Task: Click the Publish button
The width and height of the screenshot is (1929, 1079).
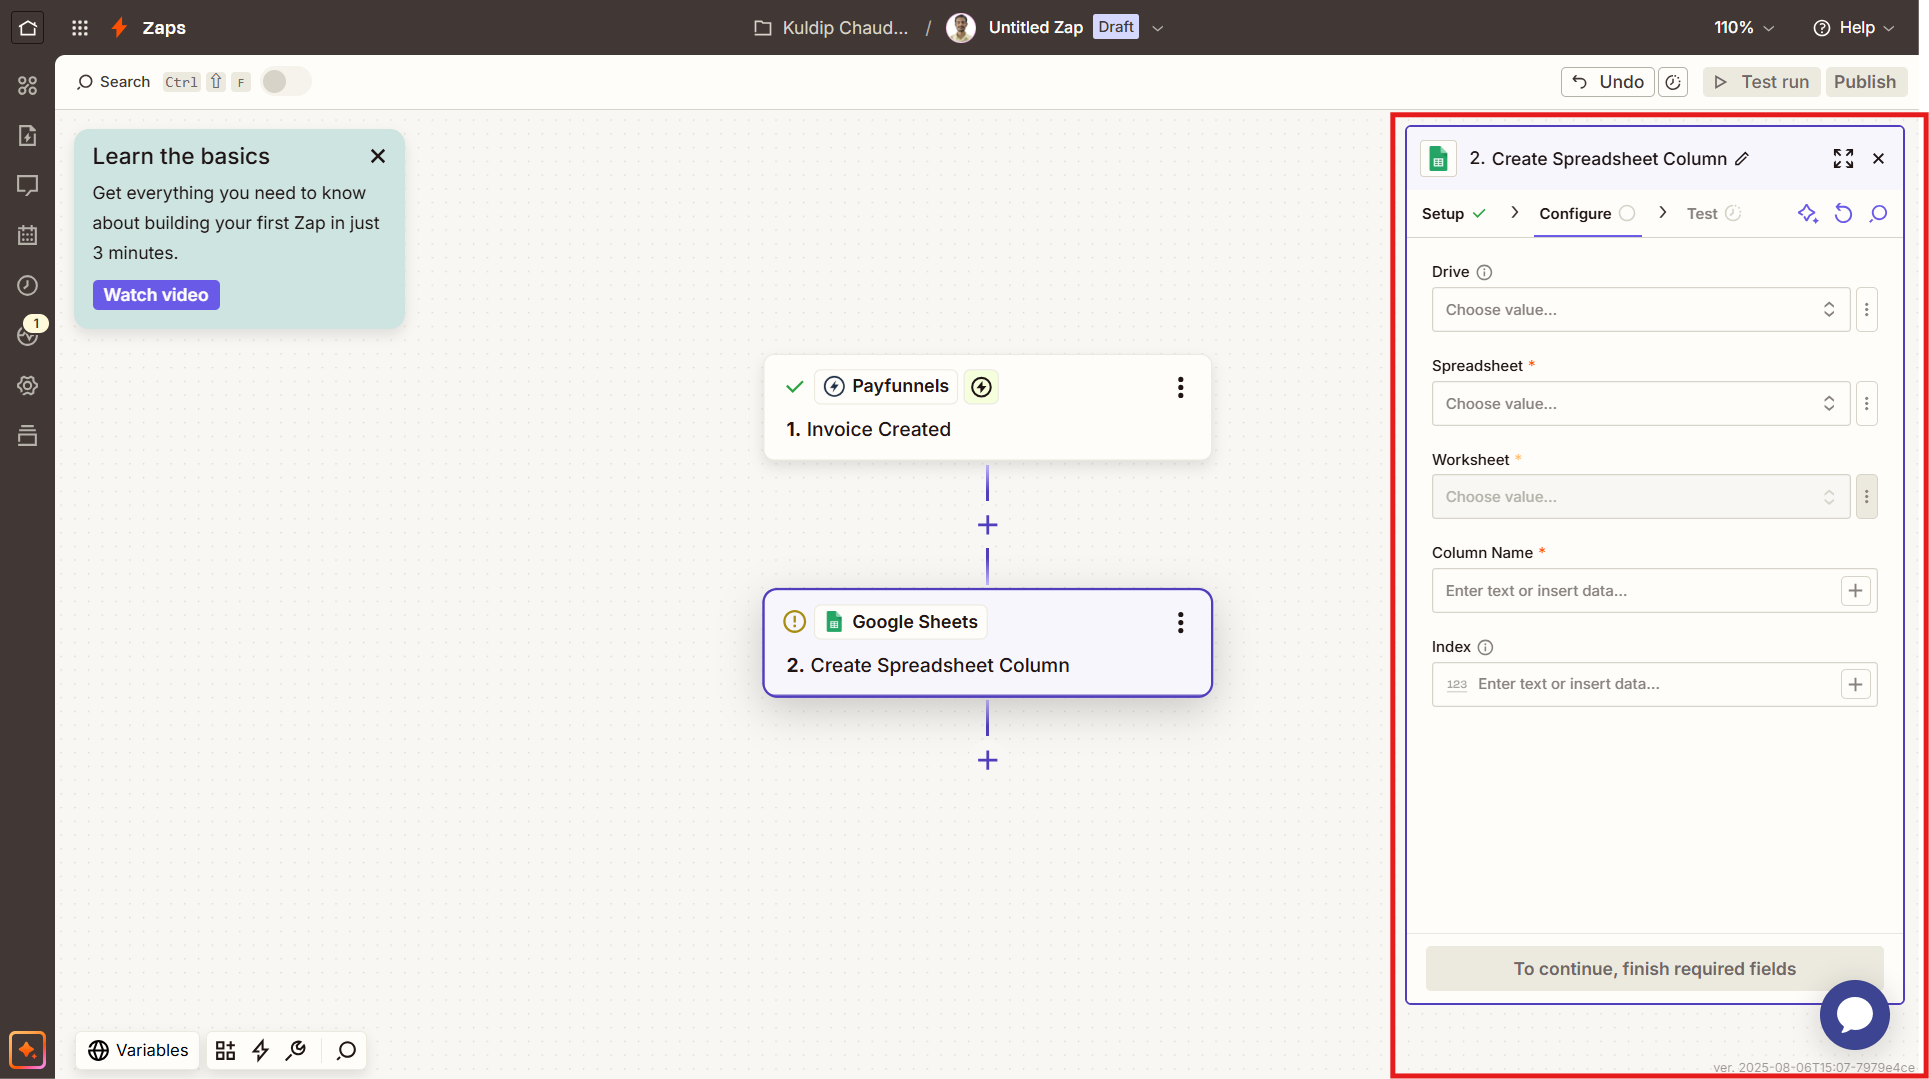Action: (x=1865, y=82)
